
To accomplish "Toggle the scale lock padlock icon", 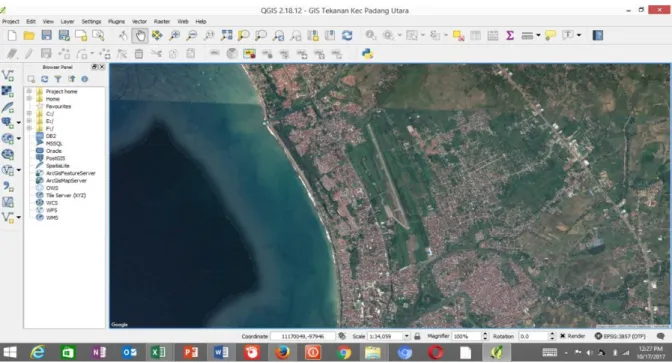I will tap(417, 336).
